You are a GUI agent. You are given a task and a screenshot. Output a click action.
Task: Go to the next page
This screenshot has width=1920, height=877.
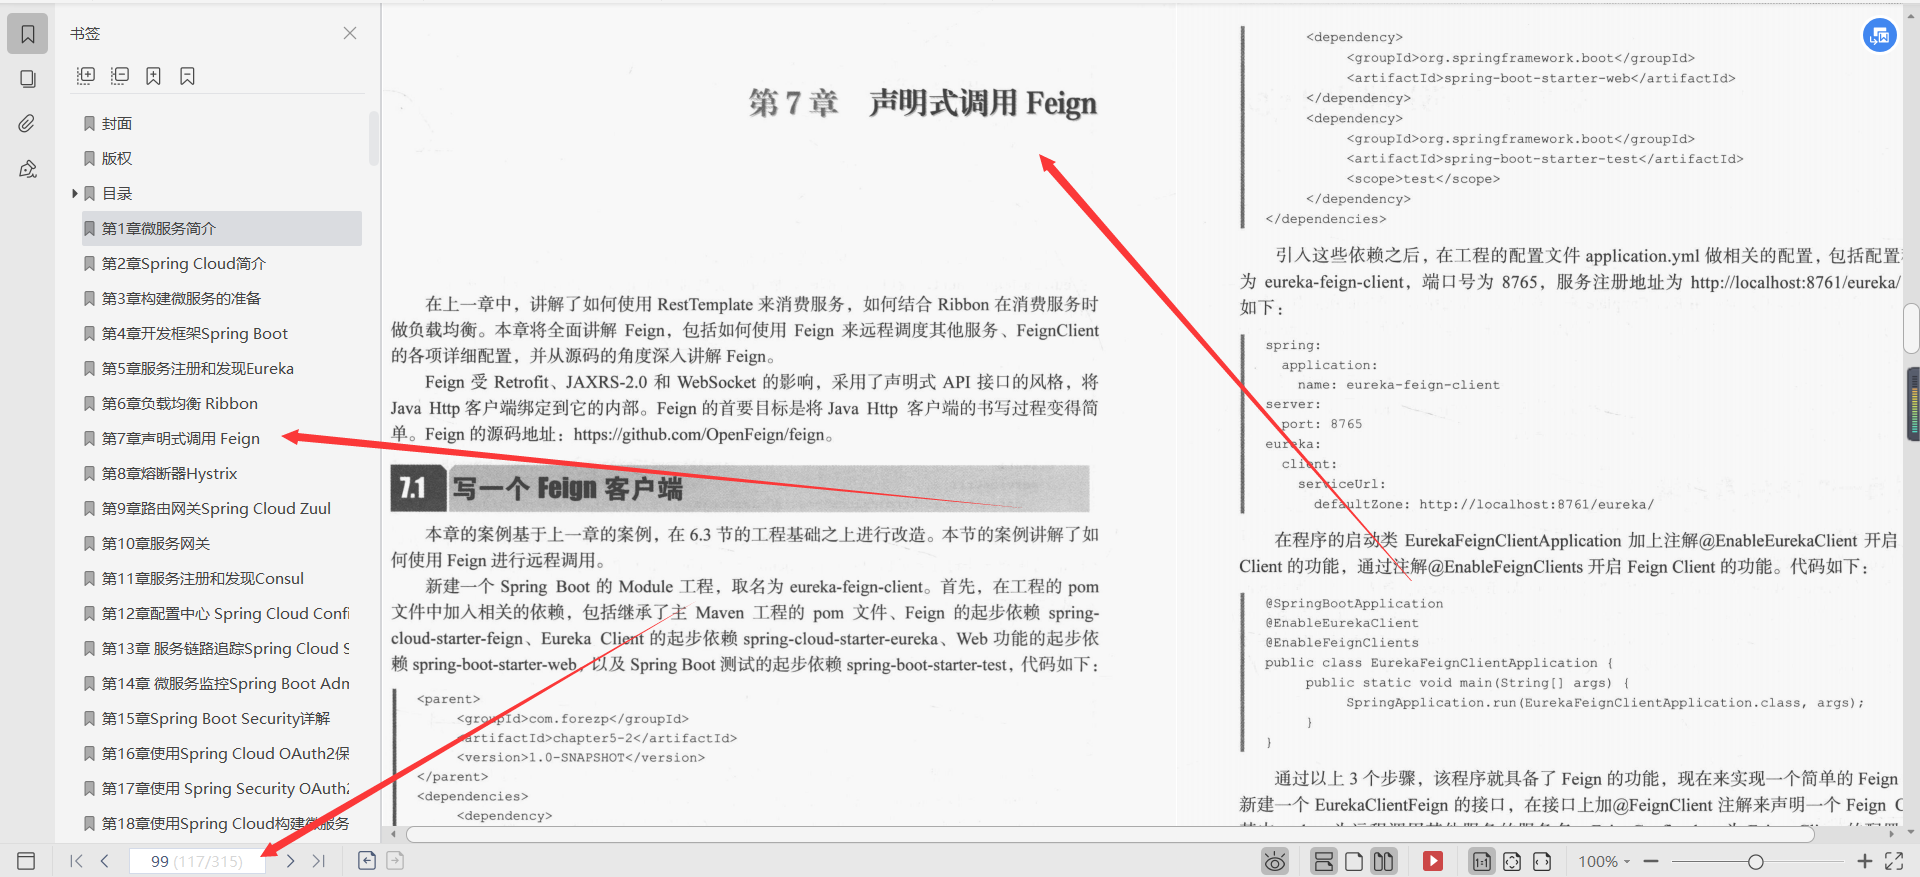click(x=290, y=861)
